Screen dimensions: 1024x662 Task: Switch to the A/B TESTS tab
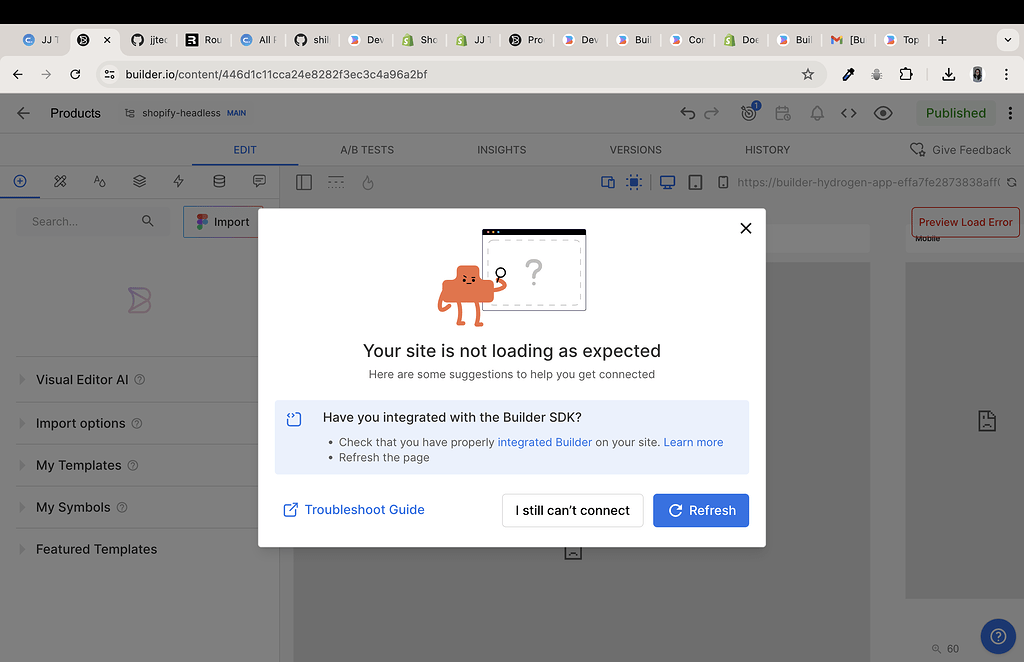click(x=367, y=149)
